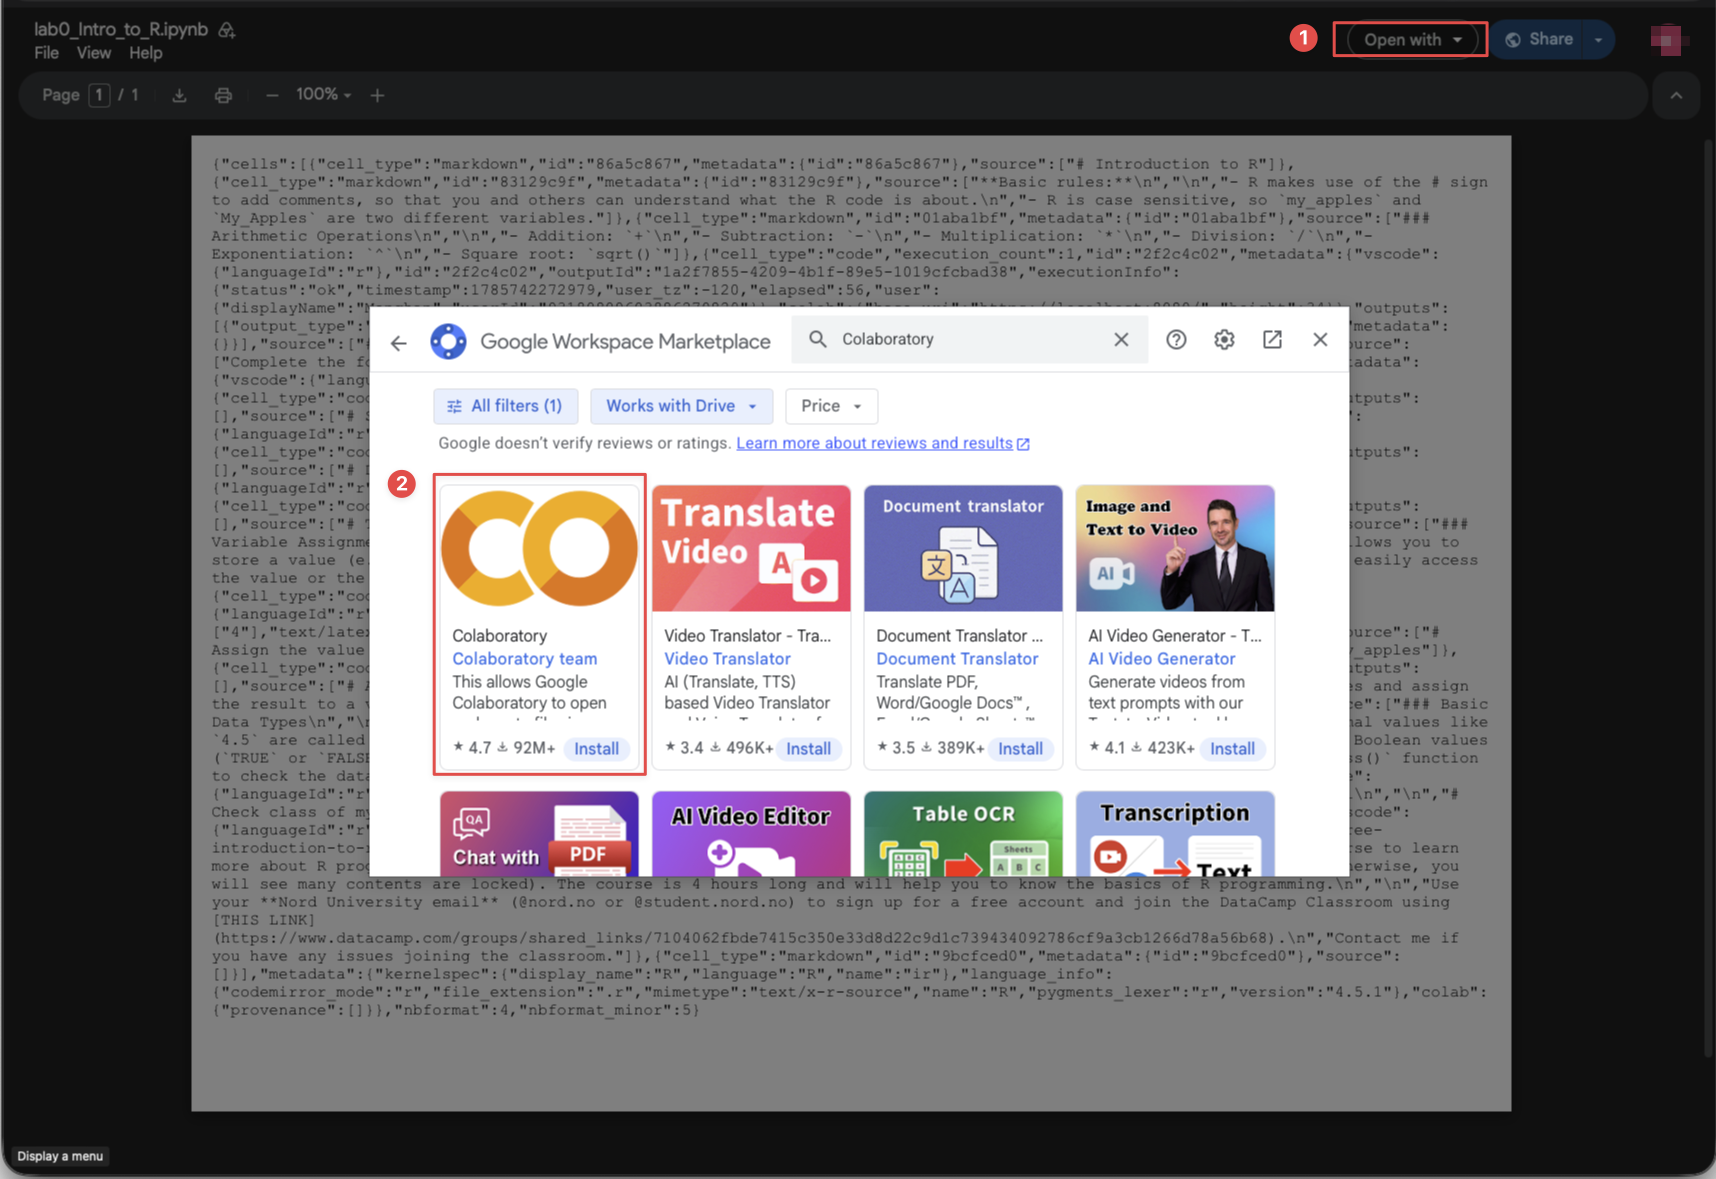Viewport: 1716px width, 1179px height.
Task: Zoom in with the plus icon
Action: [377, 95]
